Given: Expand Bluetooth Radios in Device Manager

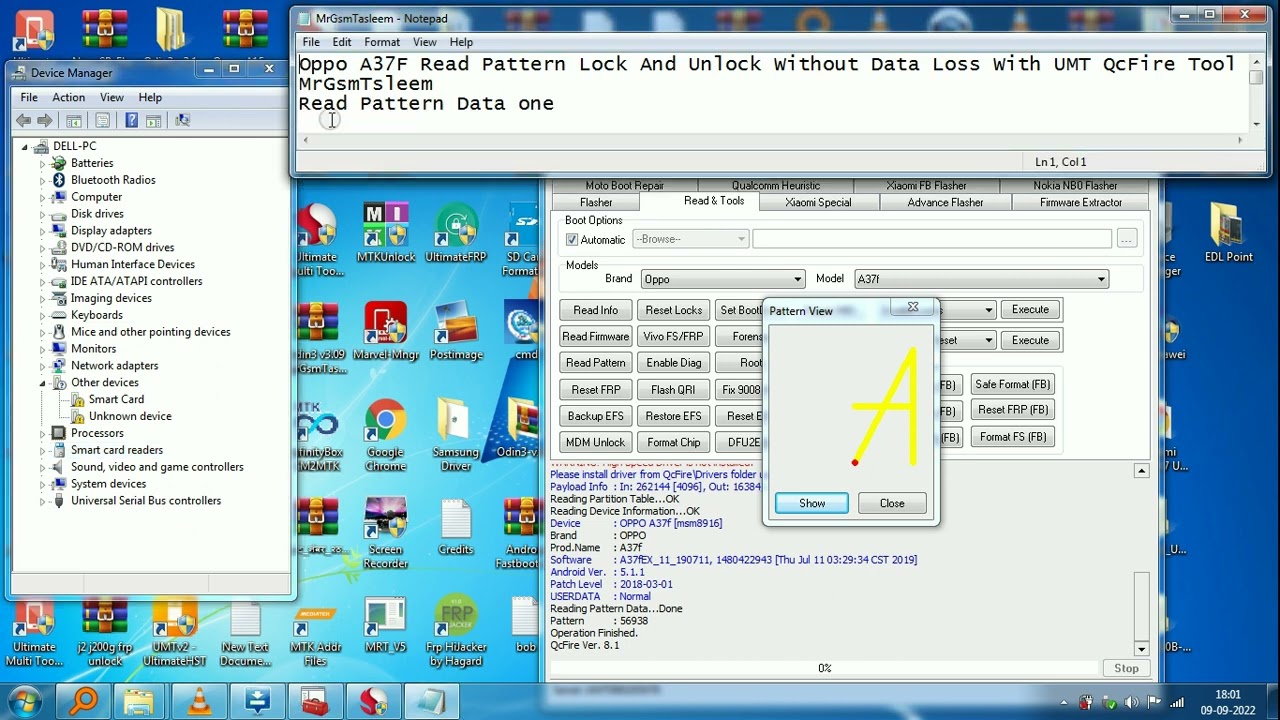Looking at the screenshot, I should tap(43, 180).
